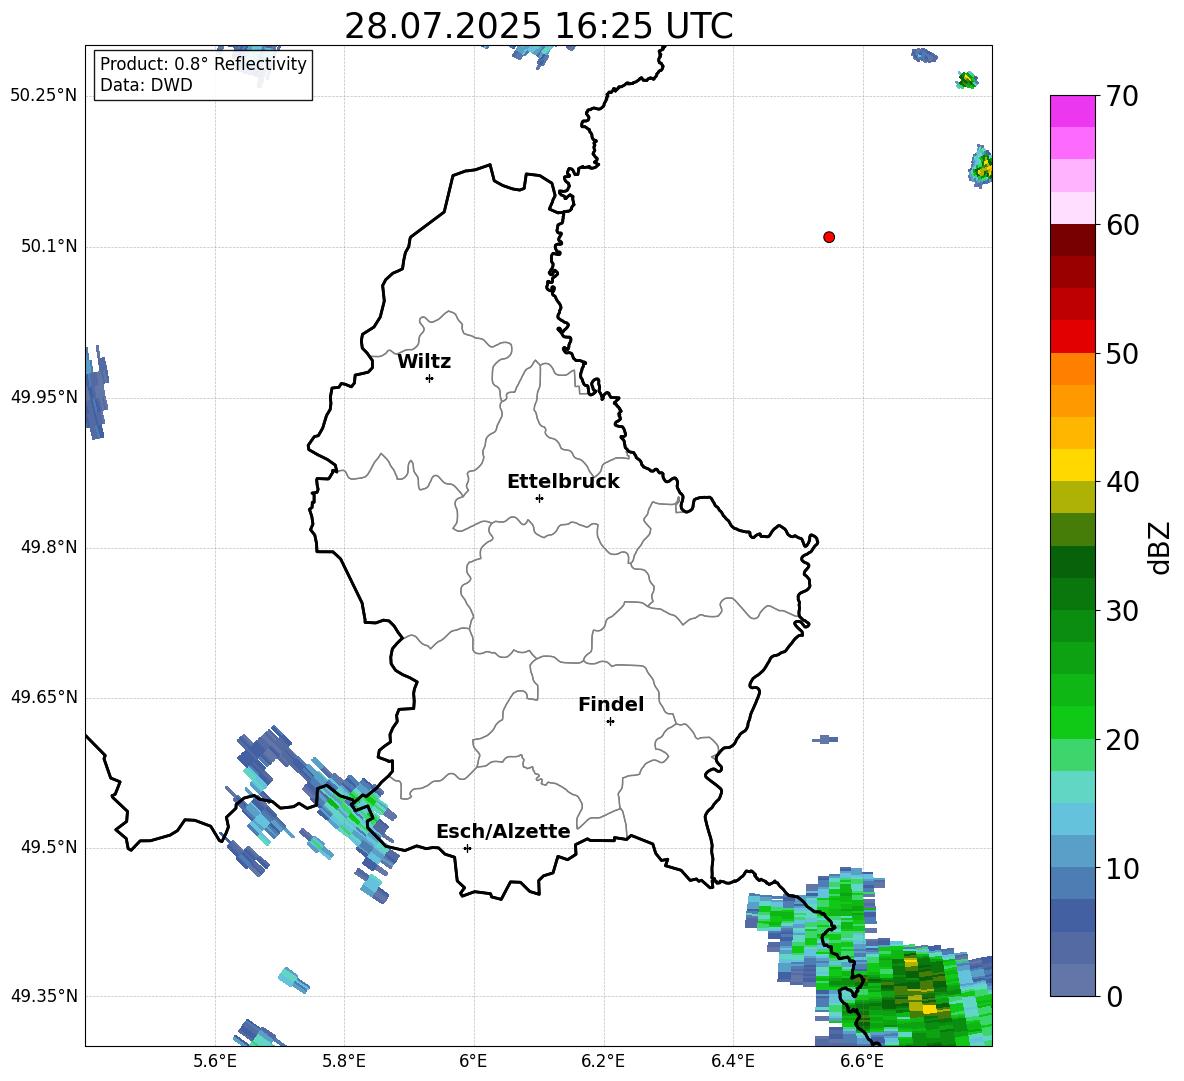Click the red dot marker on the map
The width and height of the screenshot is (1184, 1081).
coord(829,237)
